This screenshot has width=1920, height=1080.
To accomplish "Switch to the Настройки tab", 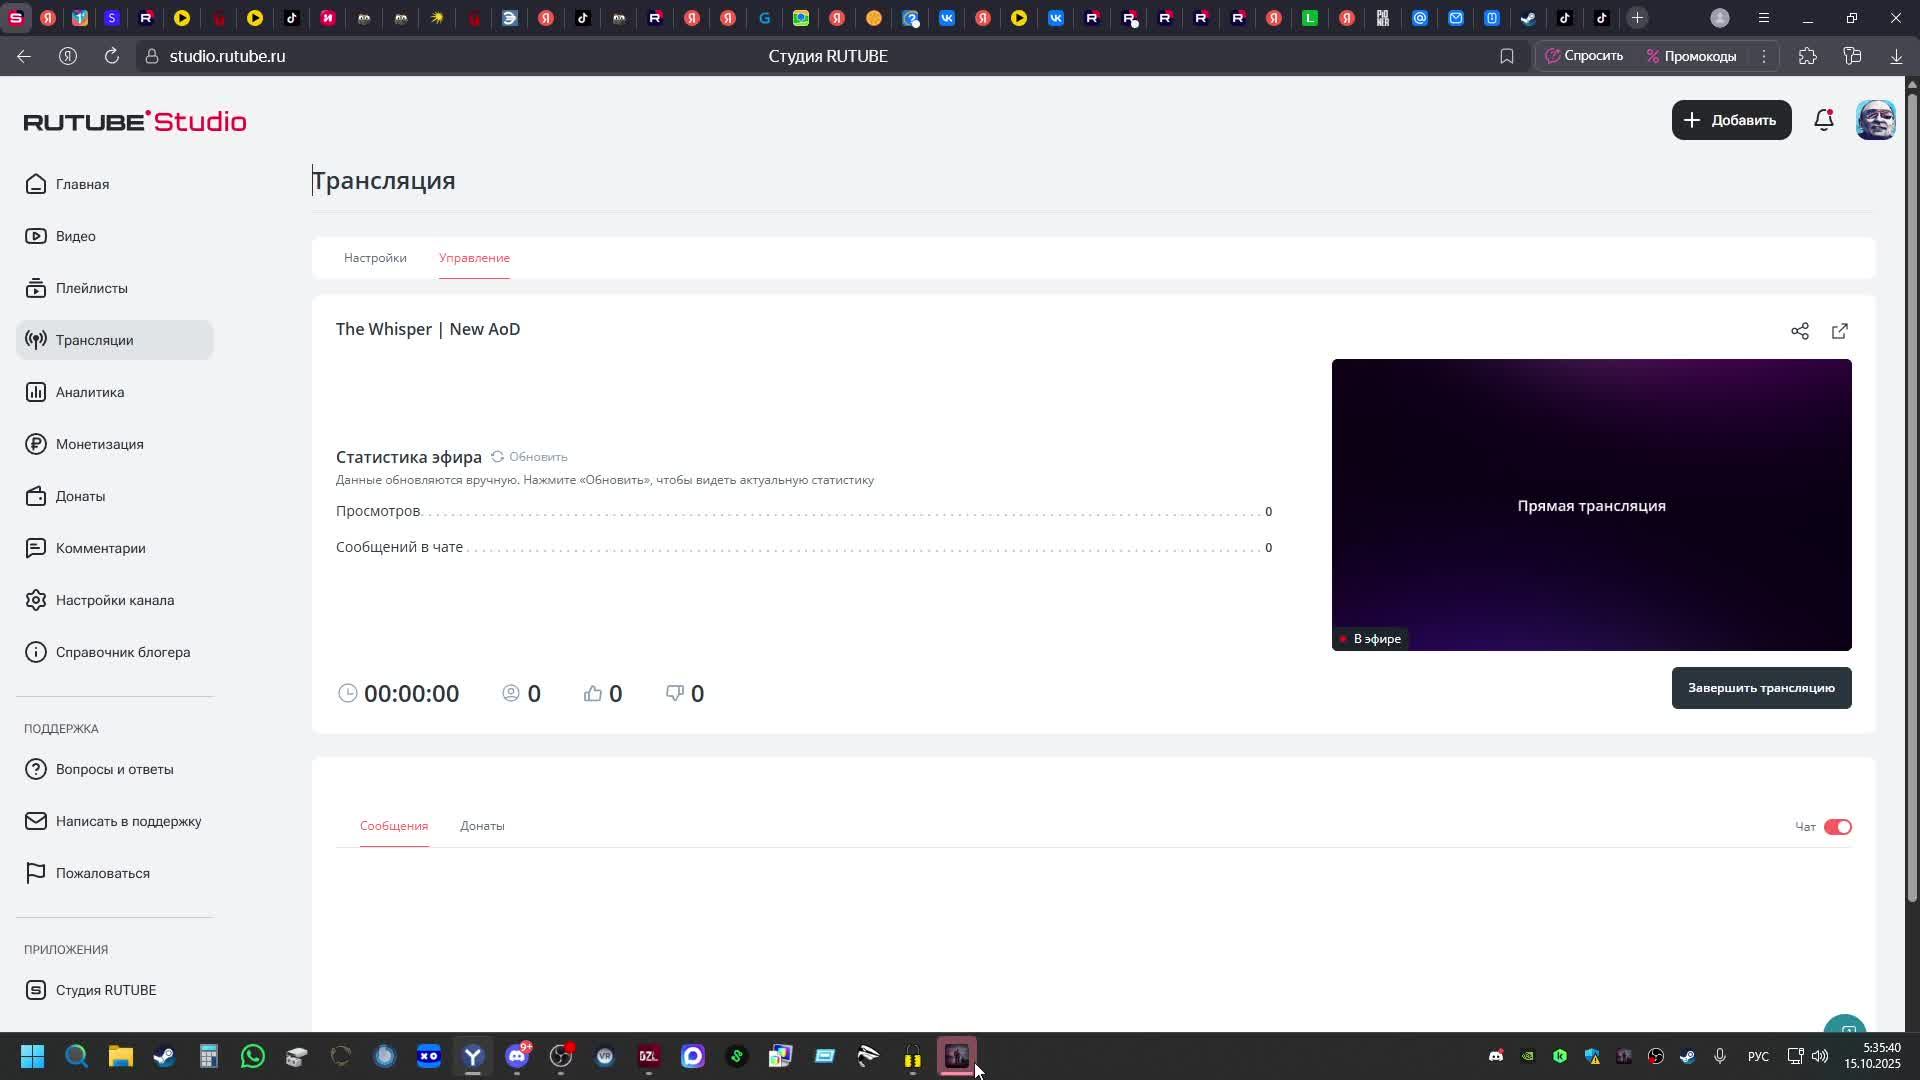I will coord(375,258).
